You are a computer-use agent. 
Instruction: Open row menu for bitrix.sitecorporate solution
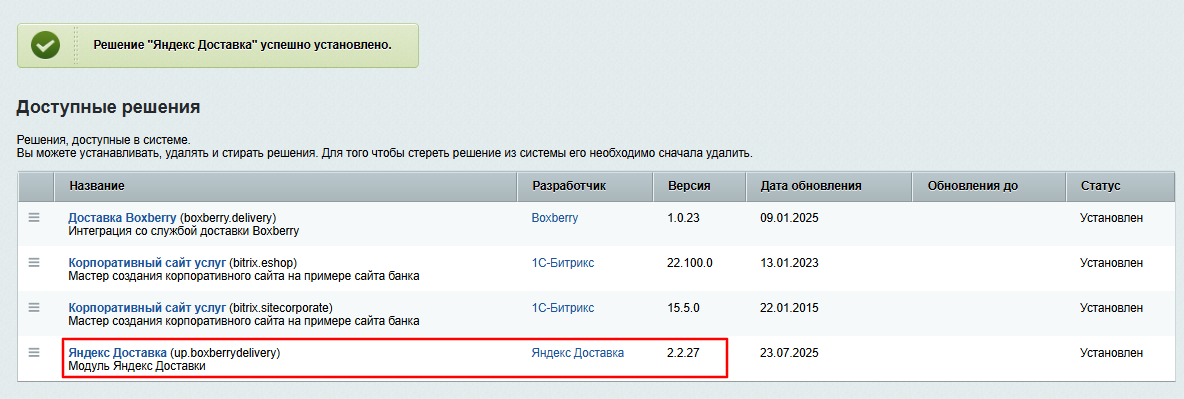(x=34, y=308)
